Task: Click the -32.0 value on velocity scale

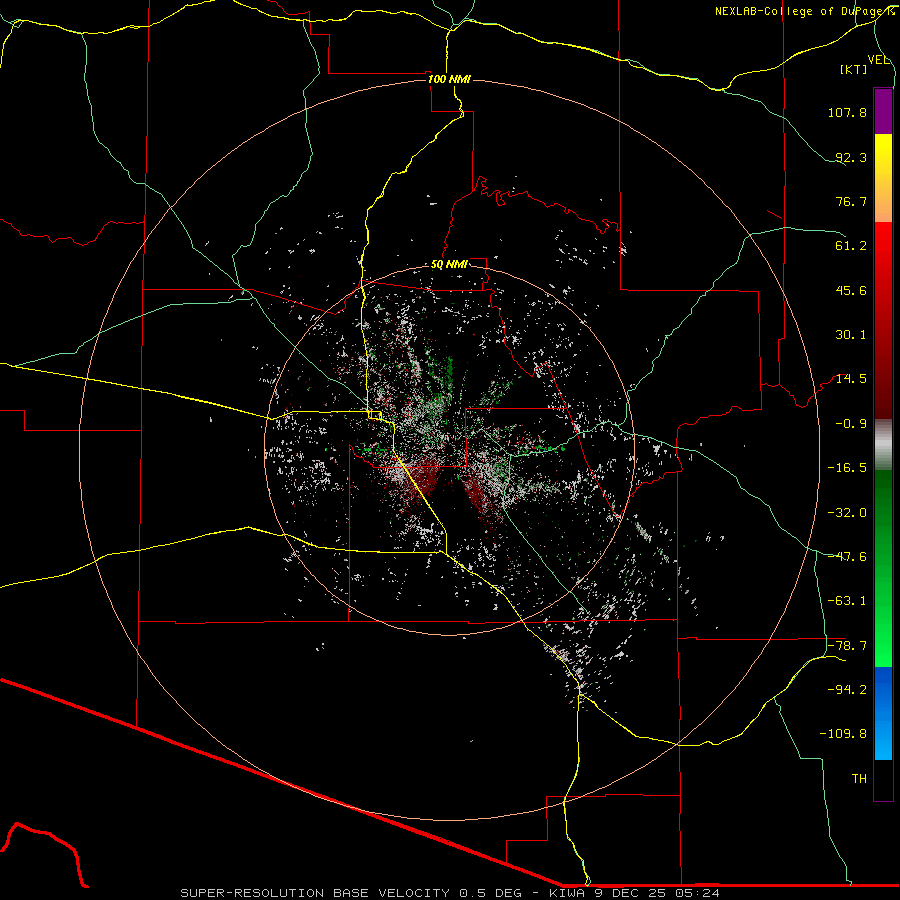Action: (847, 513)
